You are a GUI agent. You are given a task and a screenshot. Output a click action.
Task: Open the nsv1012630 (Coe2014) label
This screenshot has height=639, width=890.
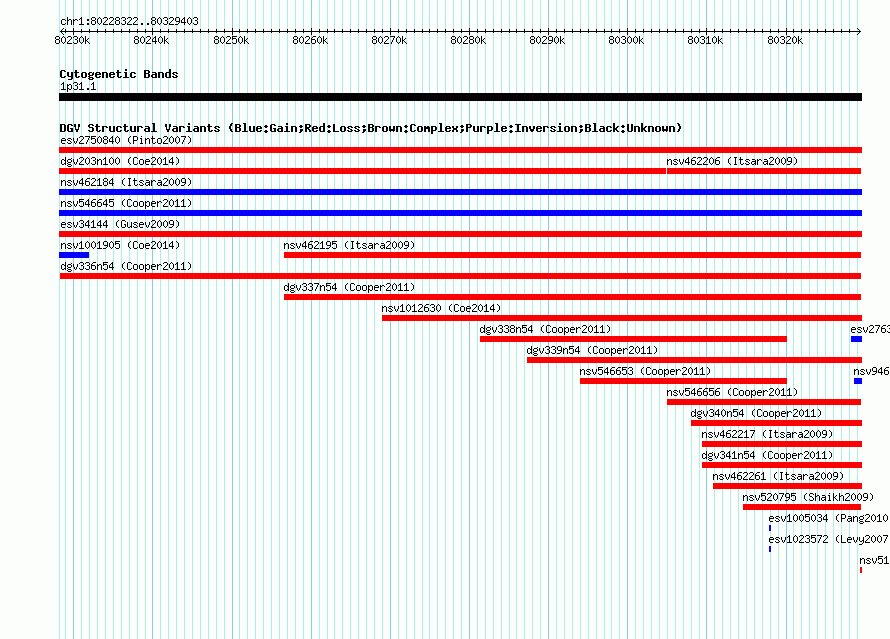pyautogui.click(x=441, y=308)
